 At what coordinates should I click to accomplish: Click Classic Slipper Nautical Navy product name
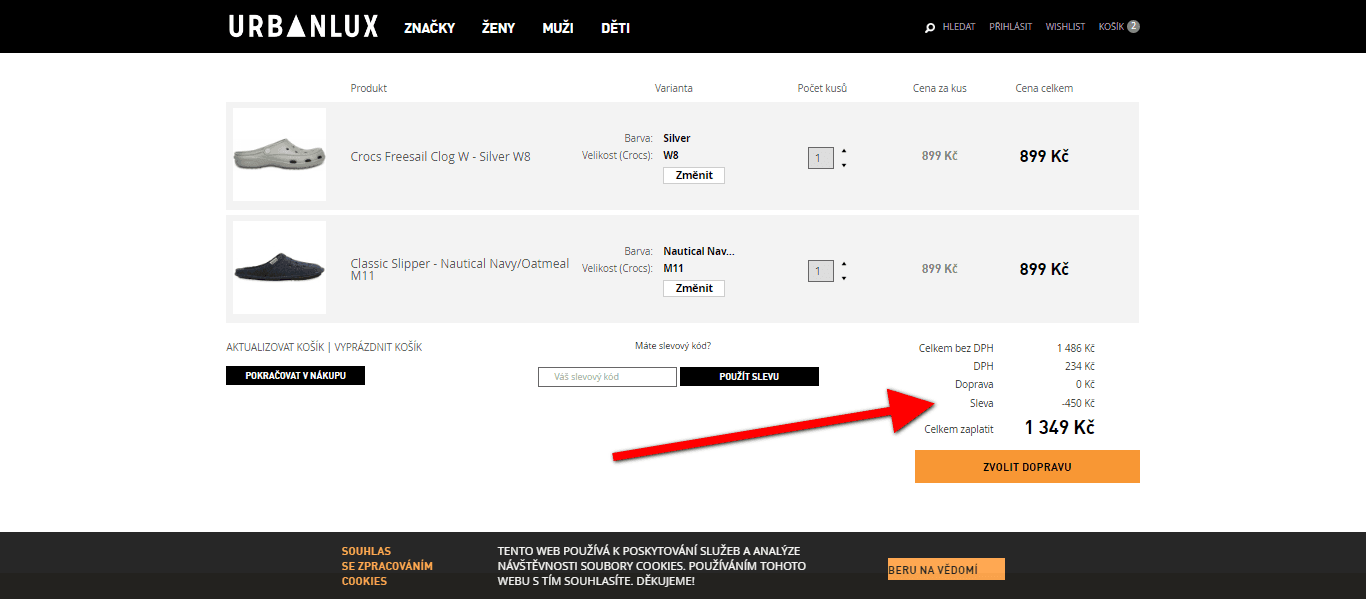click(460, 269)
